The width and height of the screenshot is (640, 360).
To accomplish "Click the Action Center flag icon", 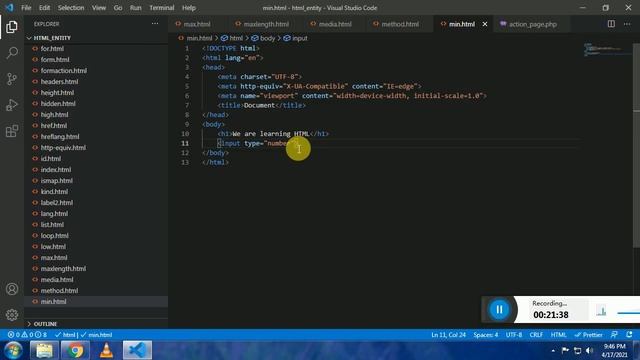I will point(565,351).
